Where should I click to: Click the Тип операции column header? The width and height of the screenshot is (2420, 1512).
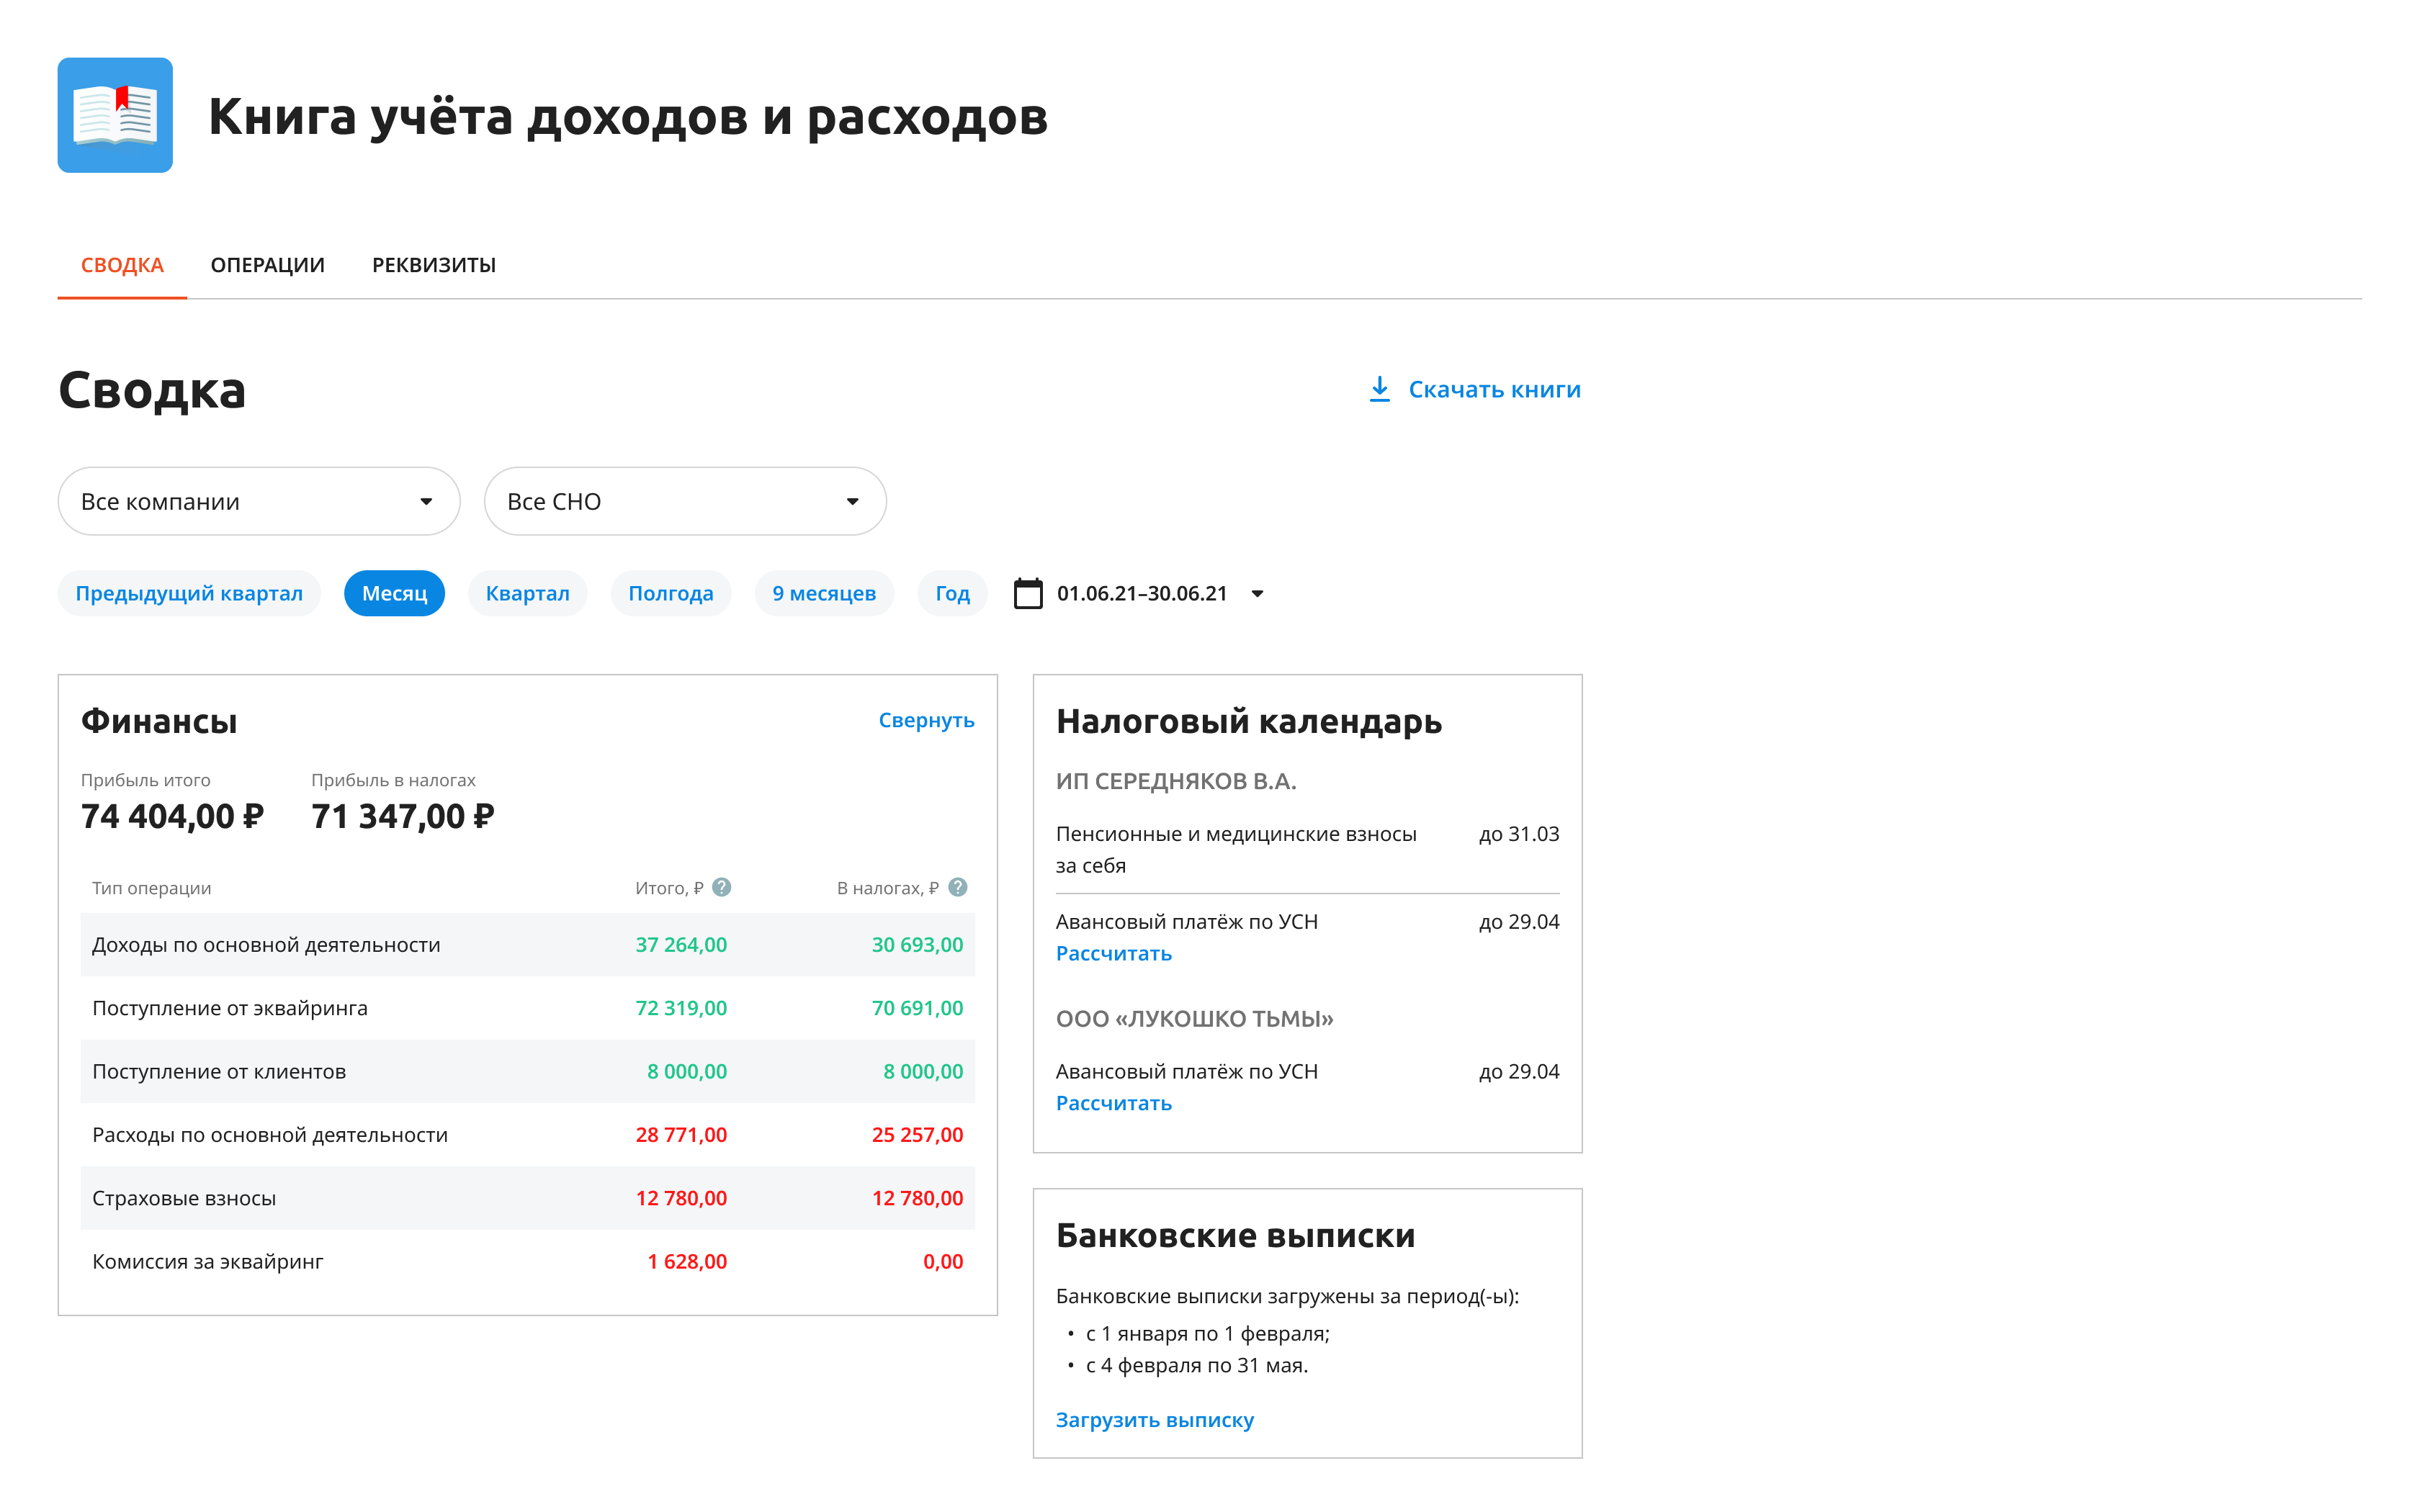click(151, 888)
